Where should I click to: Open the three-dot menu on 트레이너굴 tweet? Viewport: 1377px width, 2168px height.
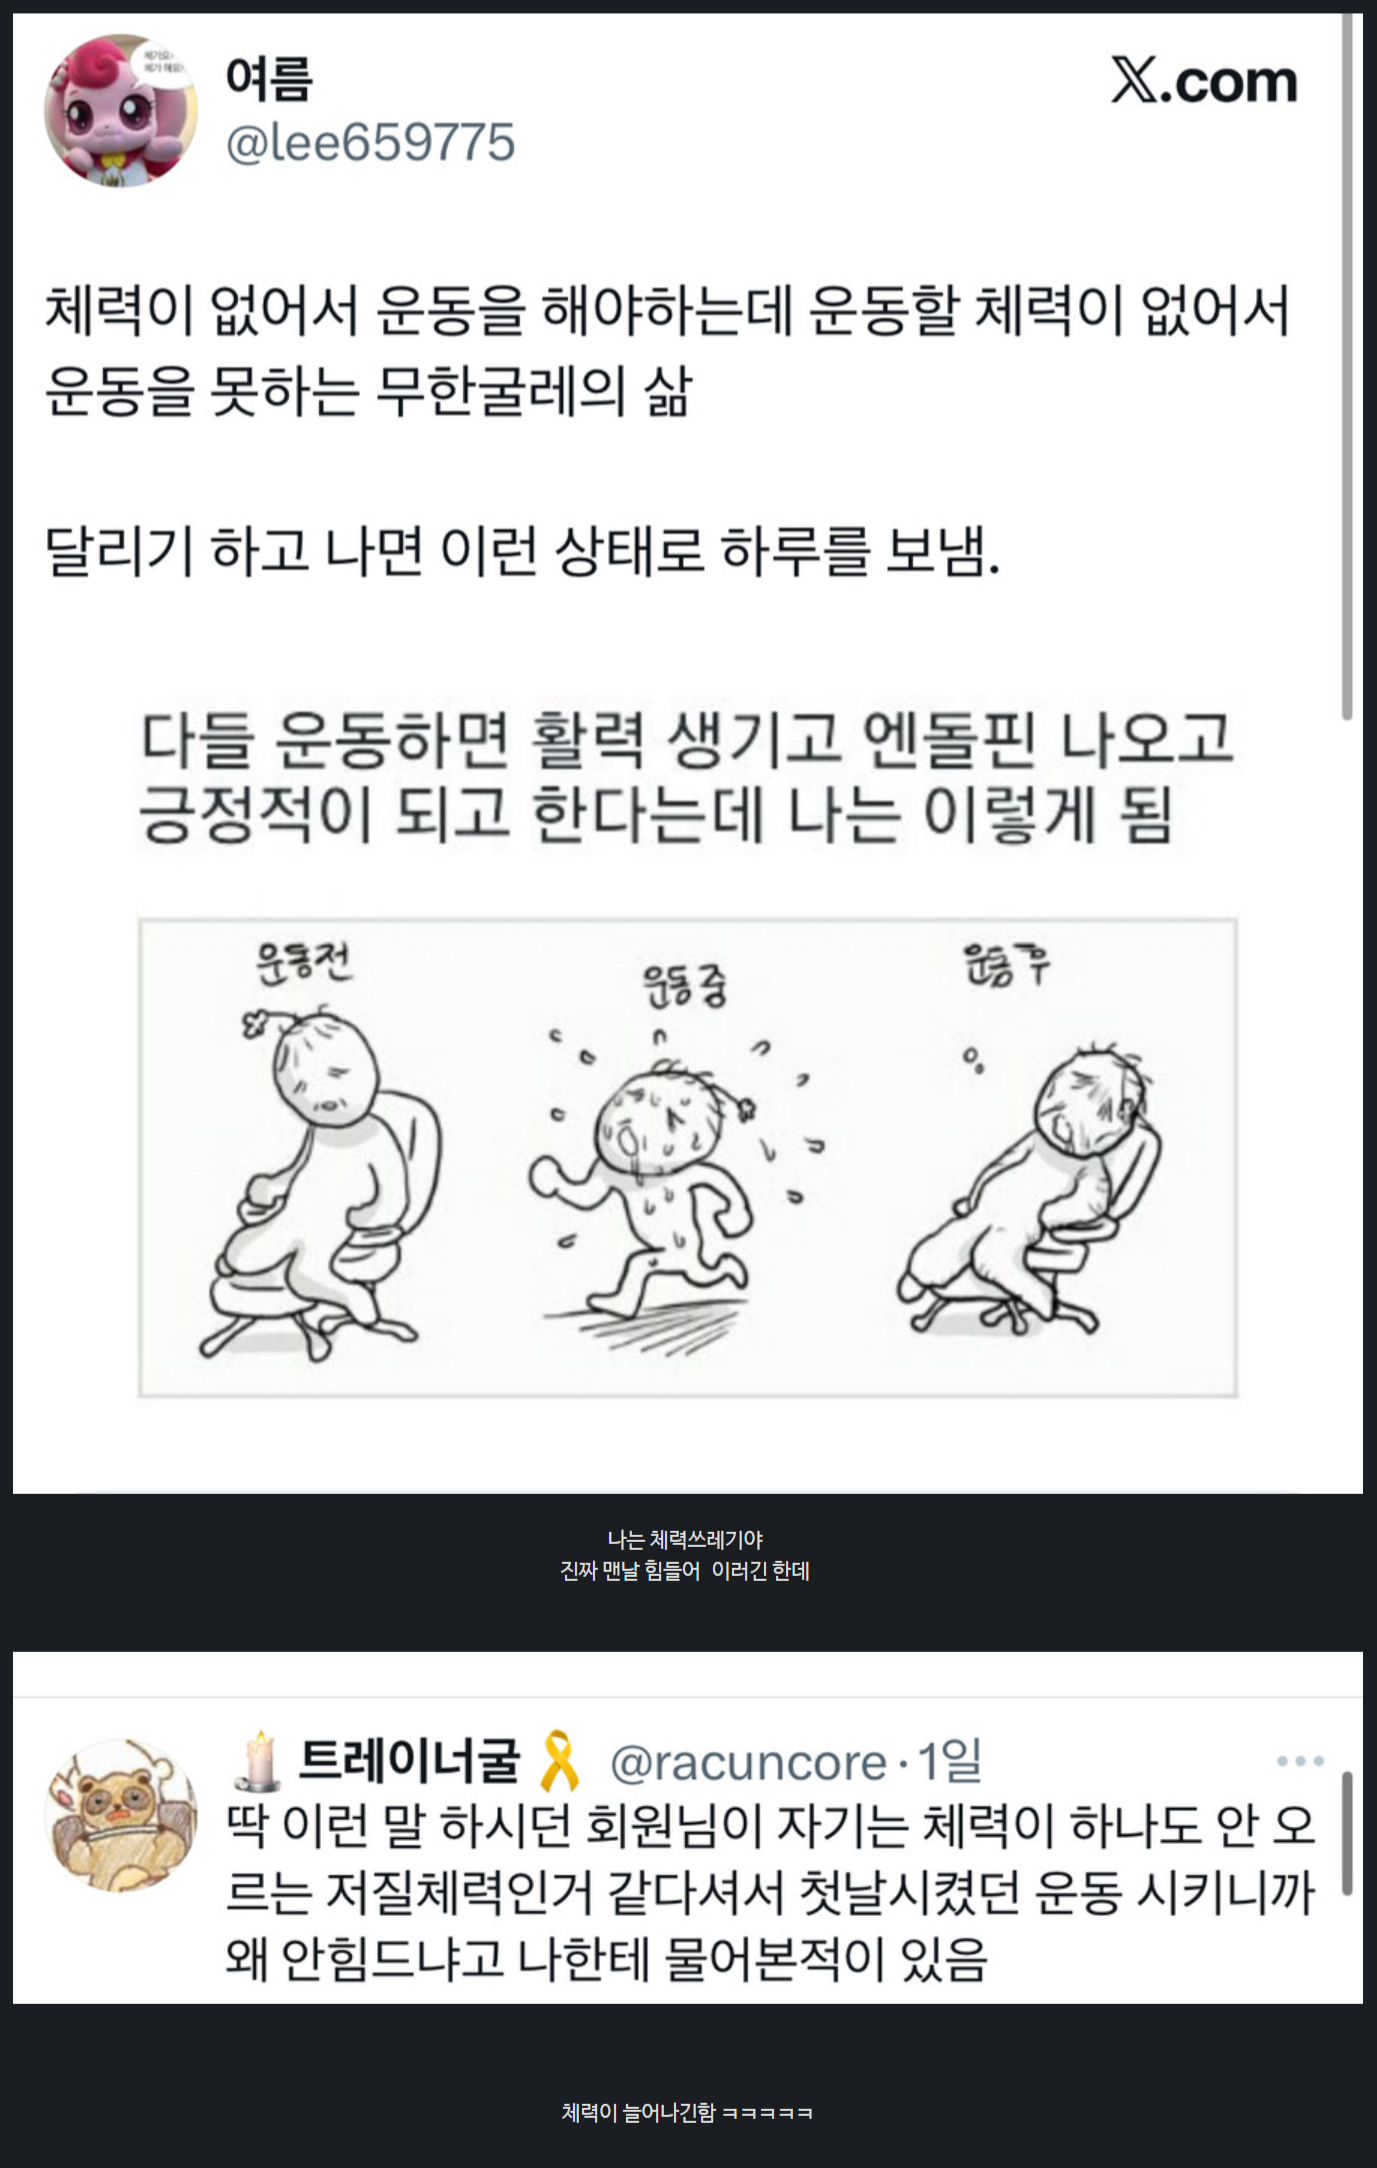coord(1300,1761)
